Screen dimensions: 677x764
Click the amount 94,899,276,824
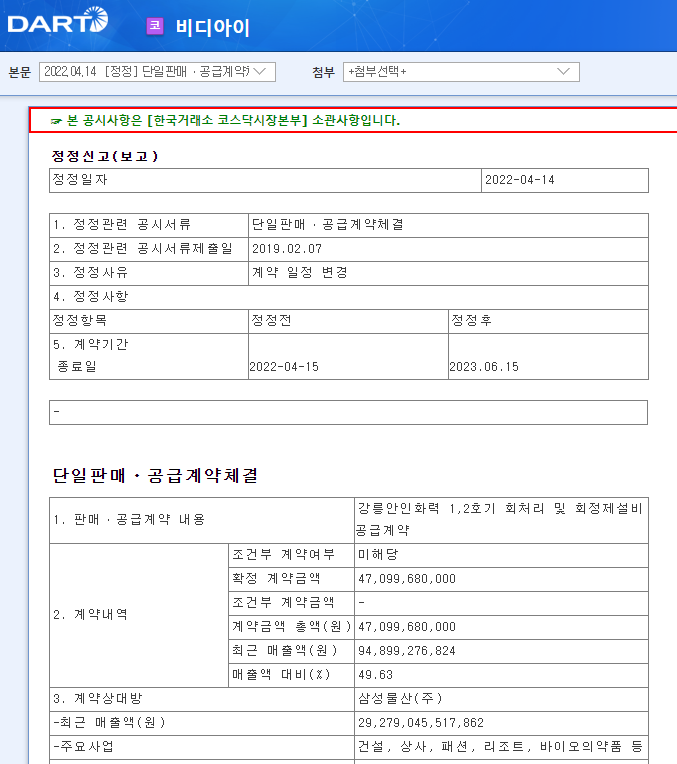[406, 651]
